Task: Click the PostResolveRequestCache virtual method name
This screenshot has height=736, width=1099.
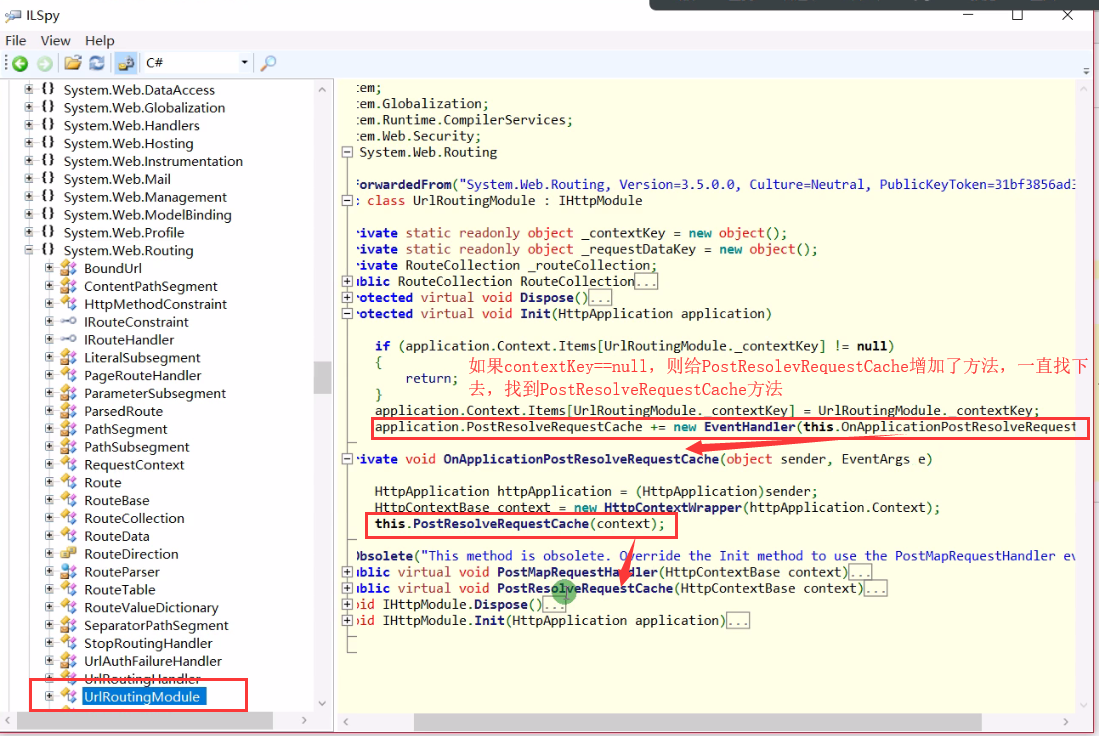Action: click(585, 588)
